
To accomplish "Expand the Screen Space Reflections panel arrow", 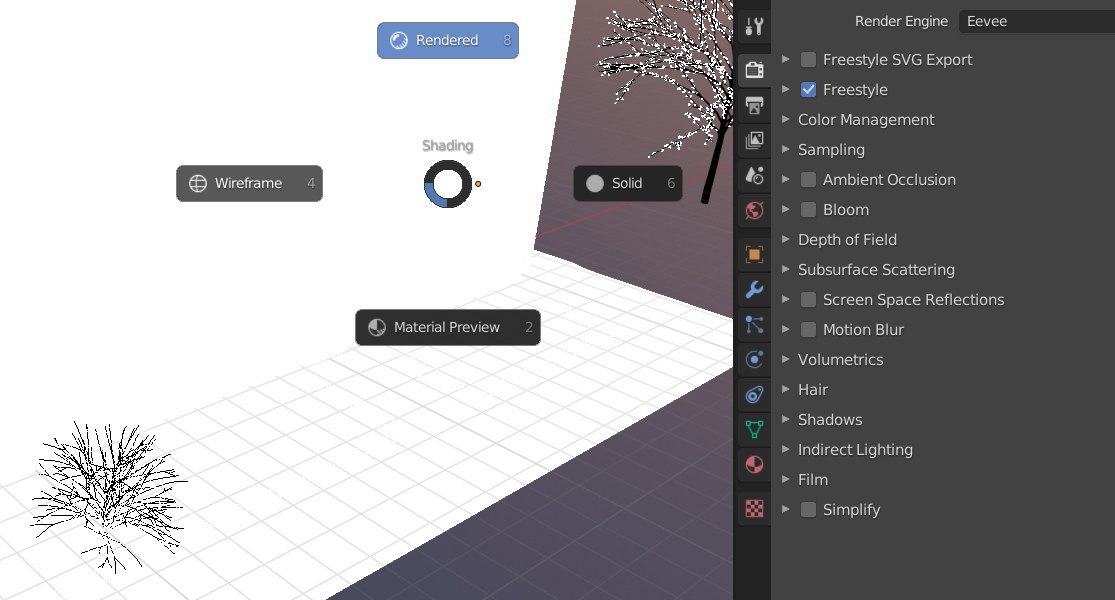I will pyautogui.click(x=786, y=299).
